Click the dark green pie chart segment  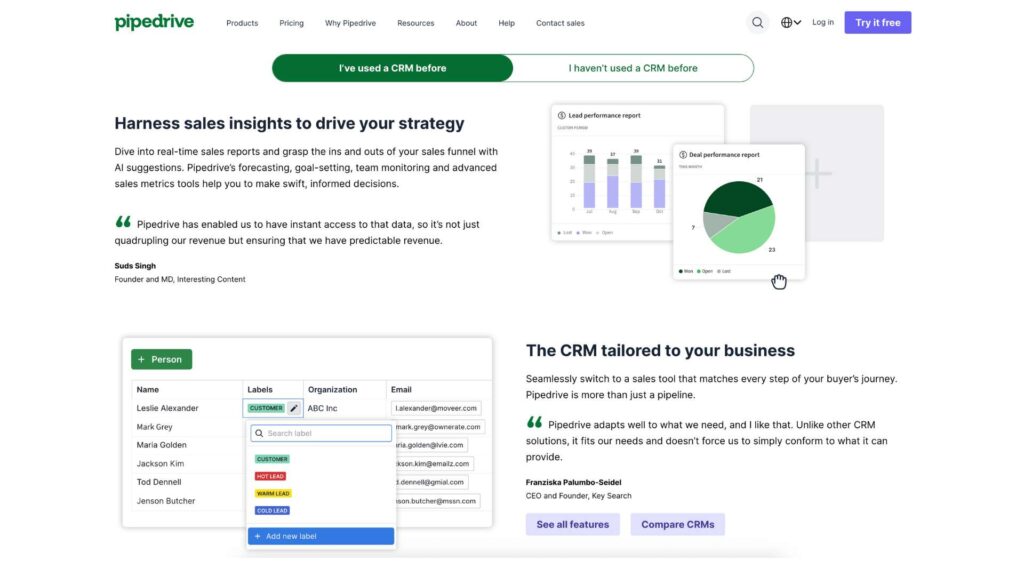pos(736,197)
